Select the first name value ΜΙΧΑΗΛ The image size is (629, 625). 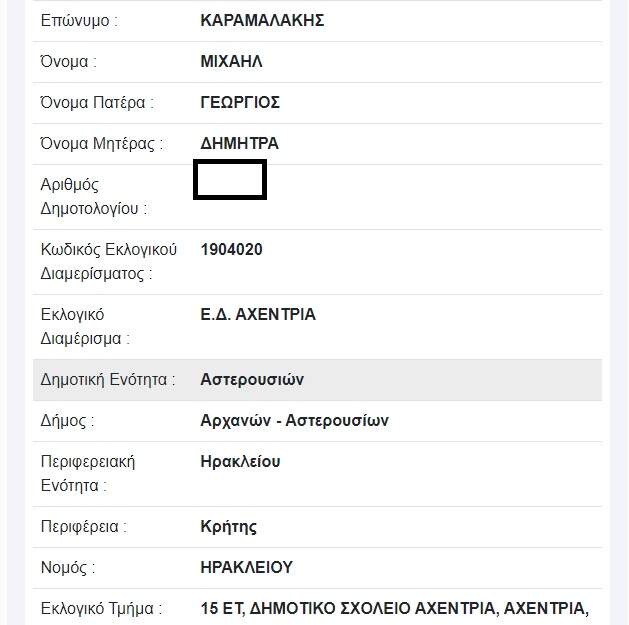[231, 62]
